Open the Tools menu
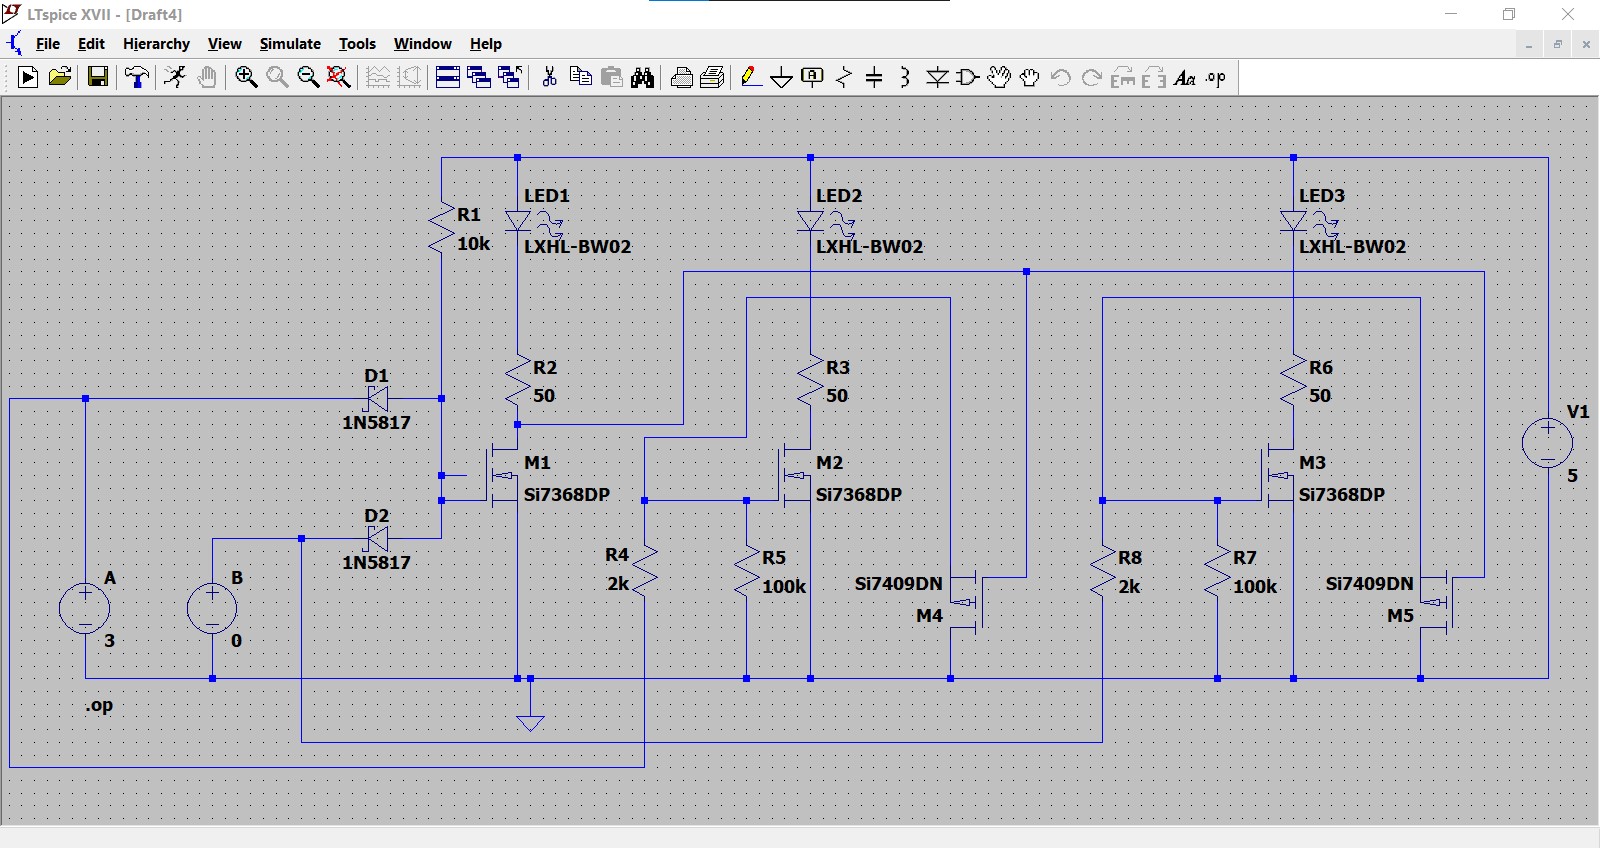 [357, 44]
